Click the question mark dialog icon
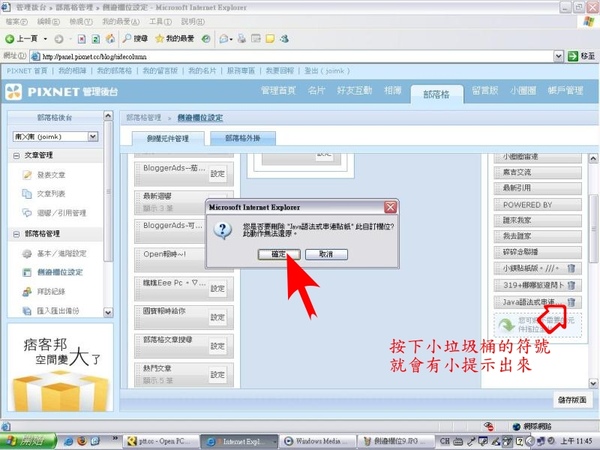 (x=223, y=231)
